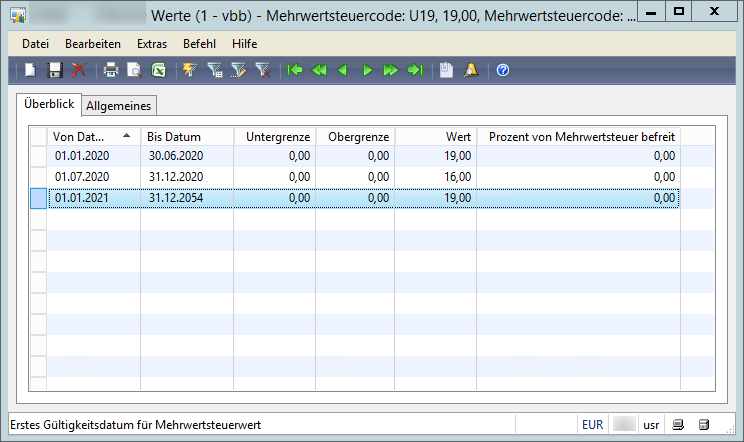Click Bis Datum cell 31.12.2054
Image resolution: width=744 pixels, height=442 pixels.
187,198
